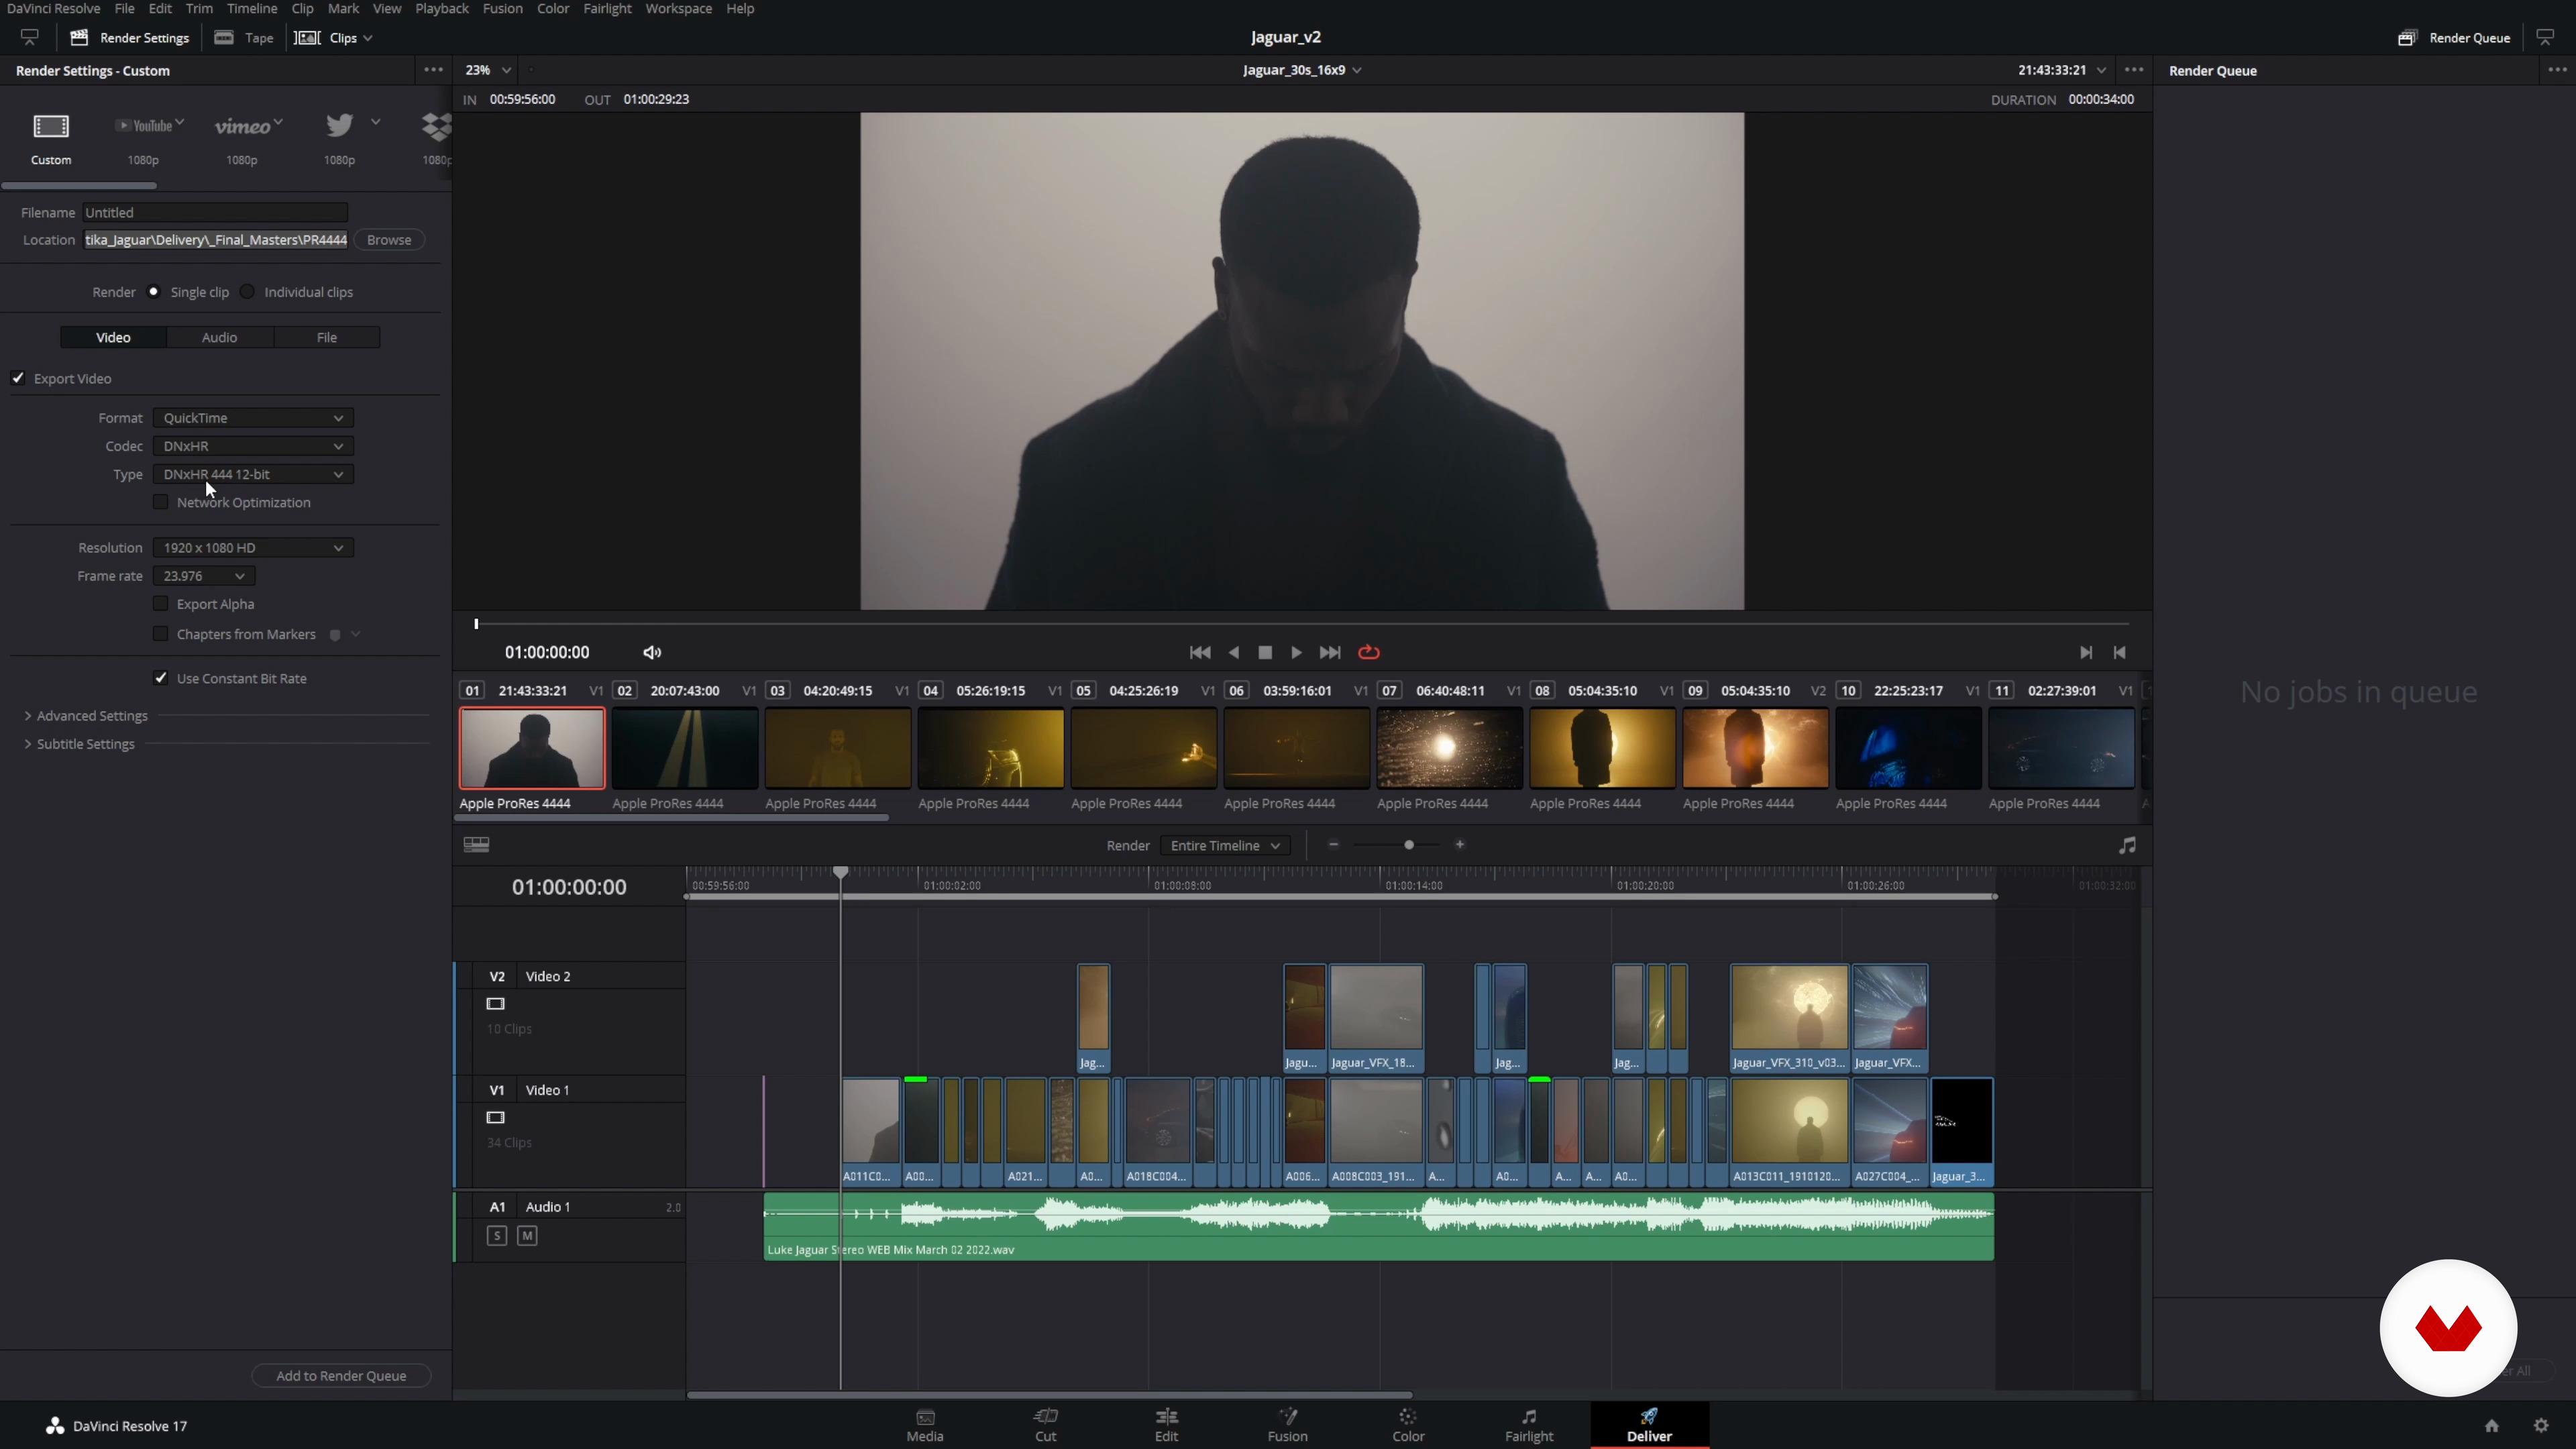Open the Project Manager home icon
The image size is (2576, 1449).
2492,1426
